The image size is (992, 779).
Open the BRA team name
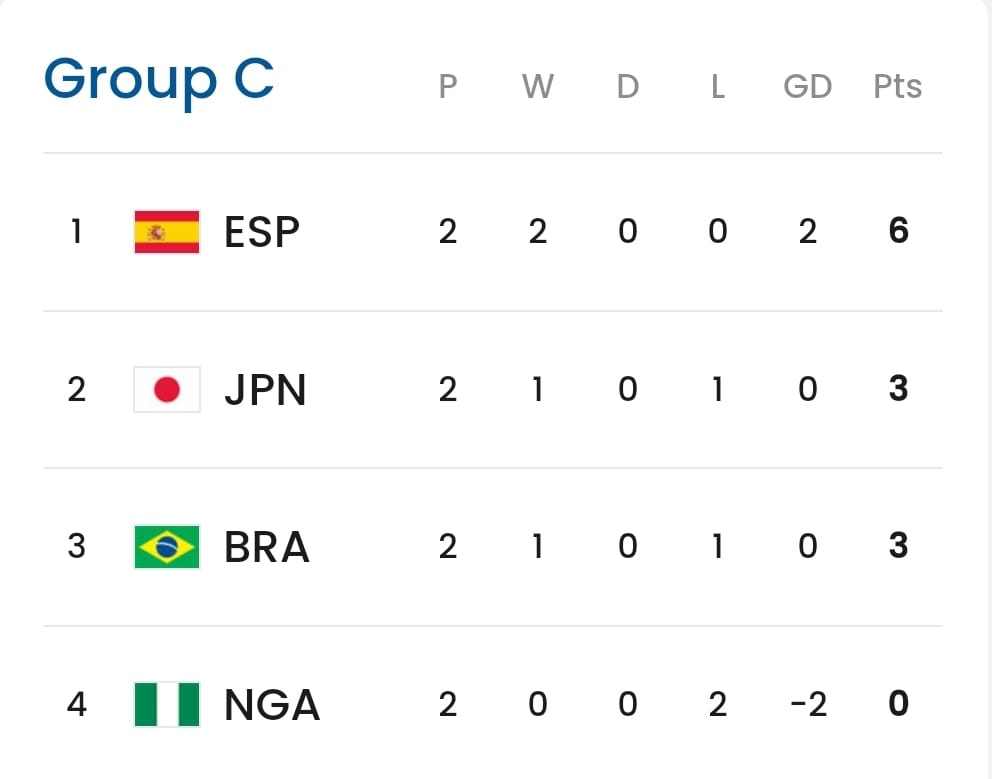[x=267, y=547]
